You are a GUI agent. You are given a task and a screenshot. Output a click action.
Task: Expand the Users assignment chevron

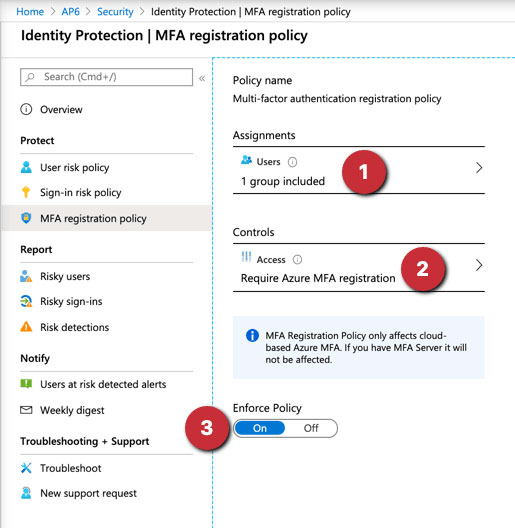[479, 168]
